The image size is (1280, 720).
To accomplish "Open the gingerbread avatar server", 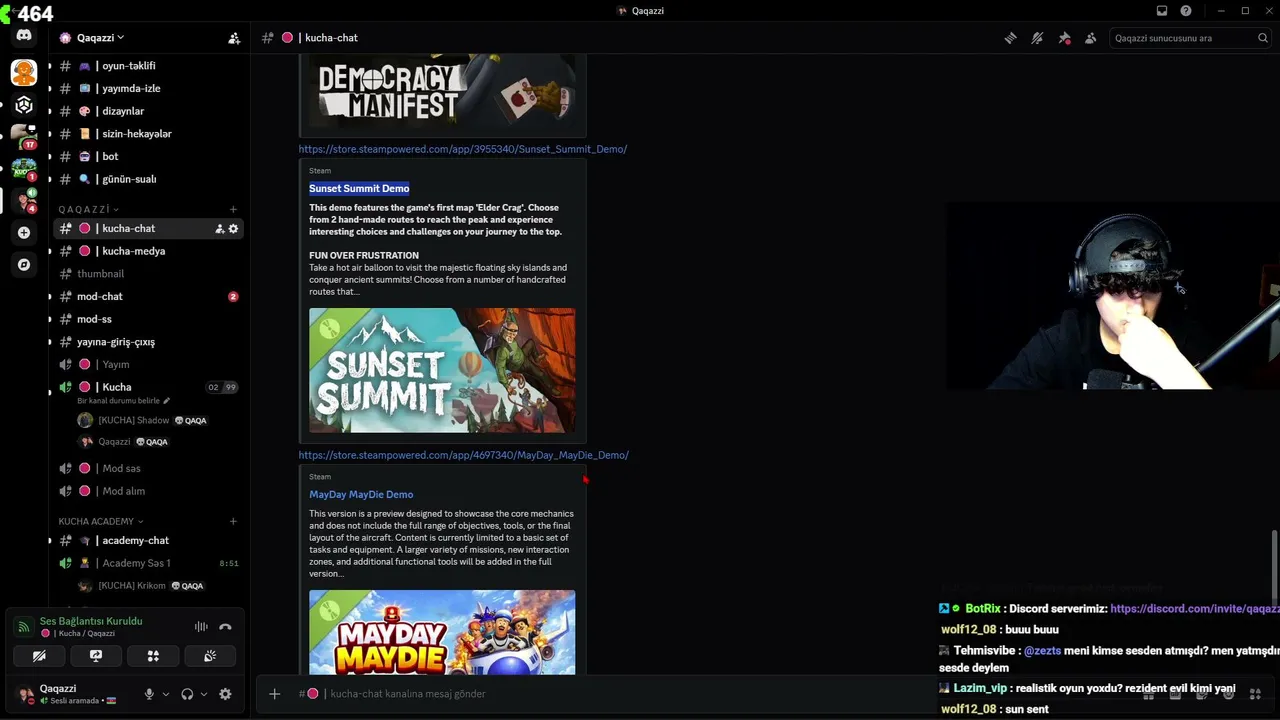I will pyautogui.click(x=24, y=72).
